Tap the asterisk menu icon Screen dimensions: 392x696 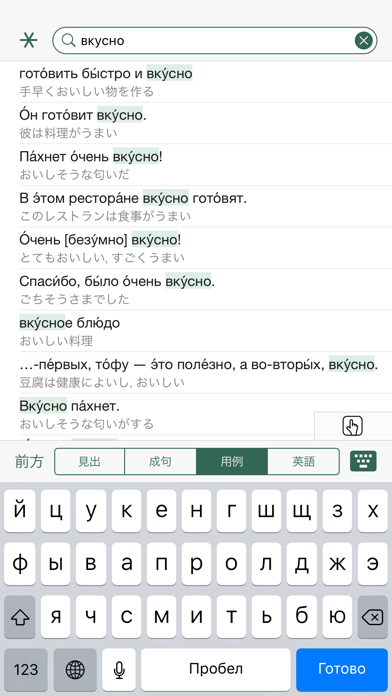click(x=29, y=40)
